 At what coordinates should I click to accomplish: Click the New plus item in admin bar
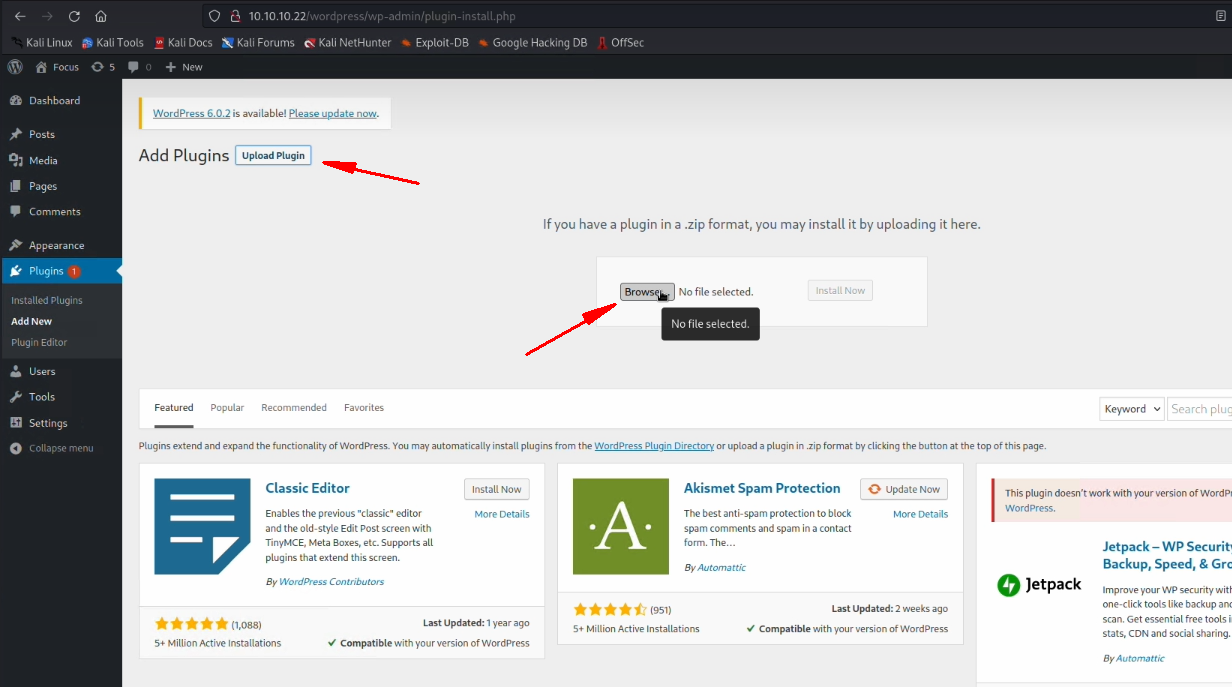click(x=184, y=67)
